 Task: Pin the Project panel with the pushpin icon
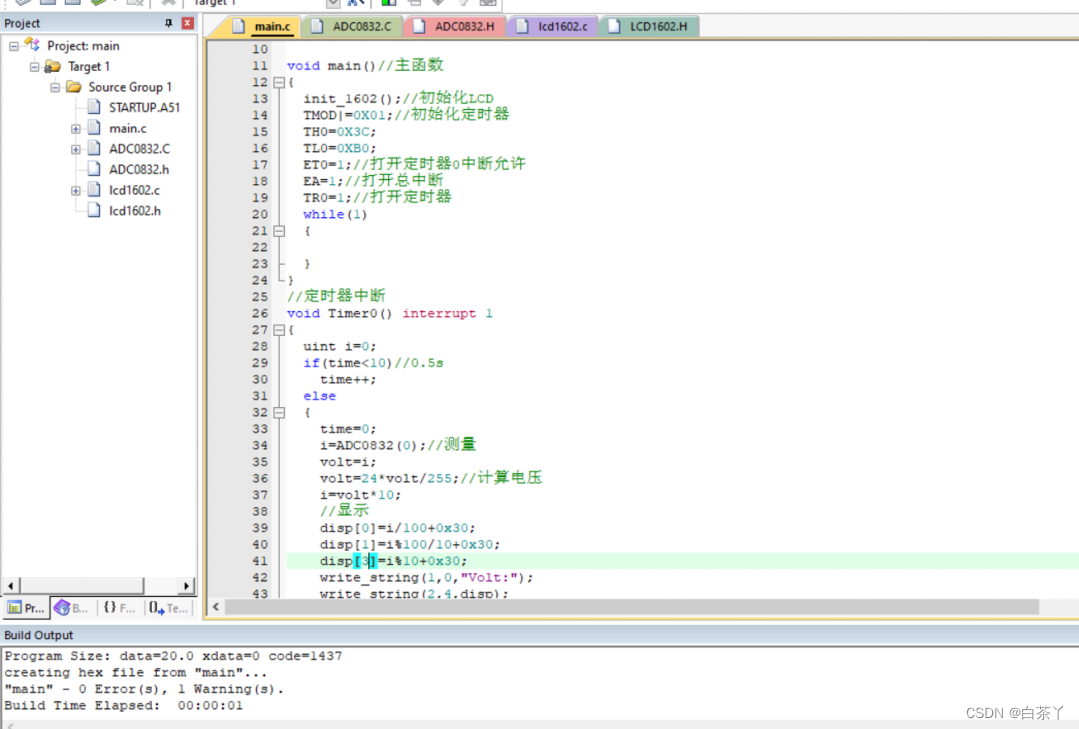tap(168, 23)
